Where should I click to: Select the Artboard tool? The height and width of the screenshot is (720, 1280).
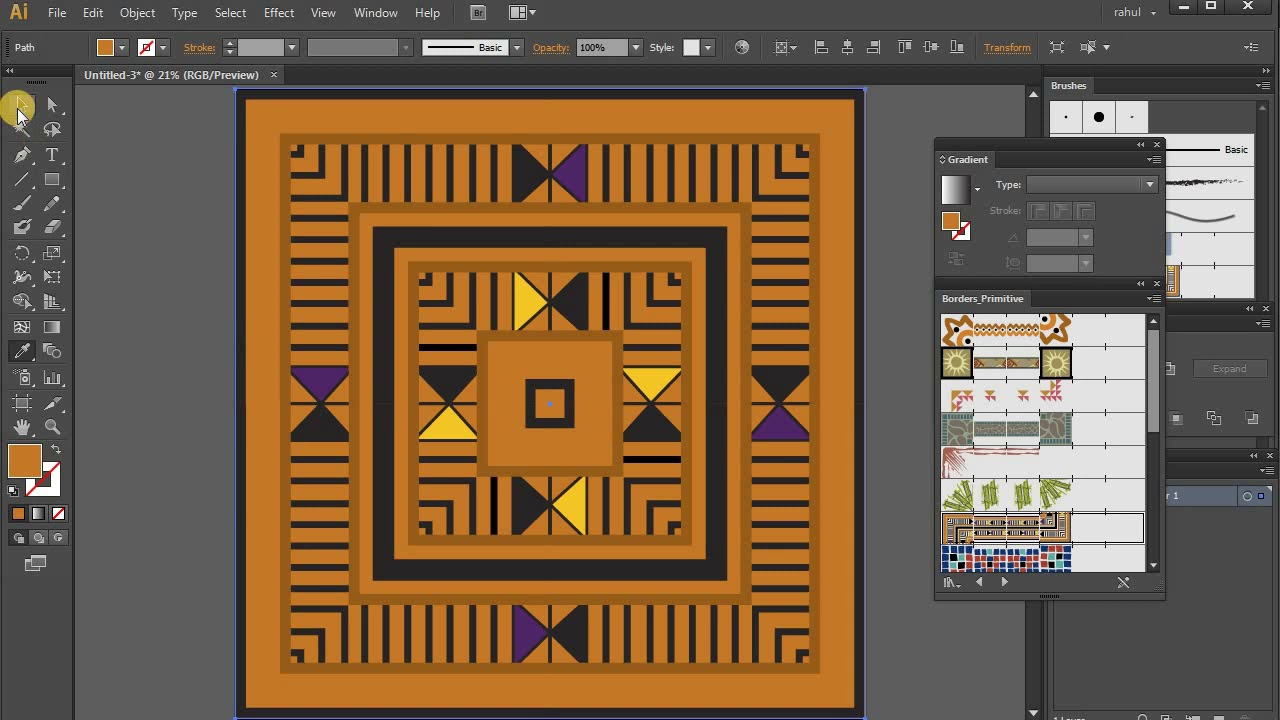[22, 403]
